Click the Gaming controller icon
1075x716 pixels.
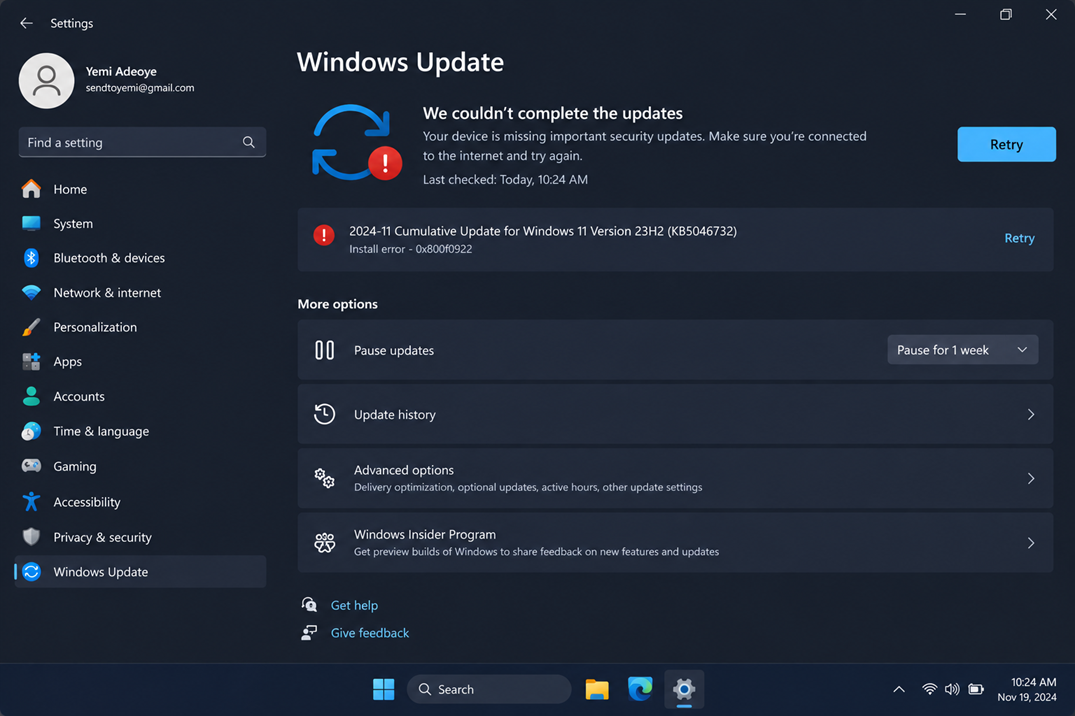(32, 466)
